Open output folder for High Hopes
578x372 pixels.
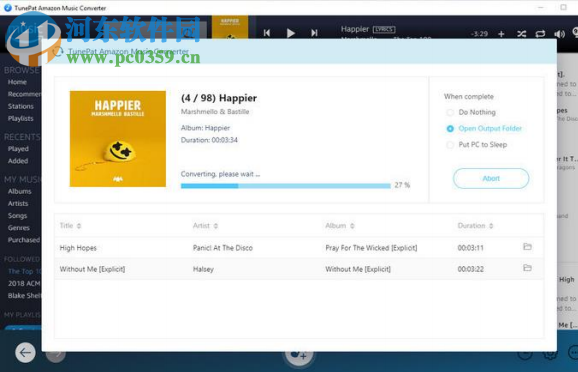click(x=527, y=247)
